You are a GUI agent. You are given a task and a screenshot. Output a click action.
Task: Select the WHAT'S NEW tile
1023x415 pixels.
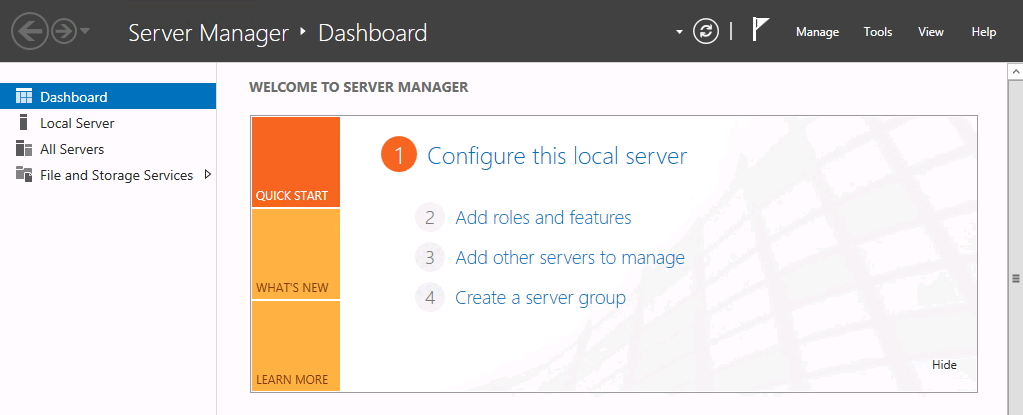coord(296,254)
